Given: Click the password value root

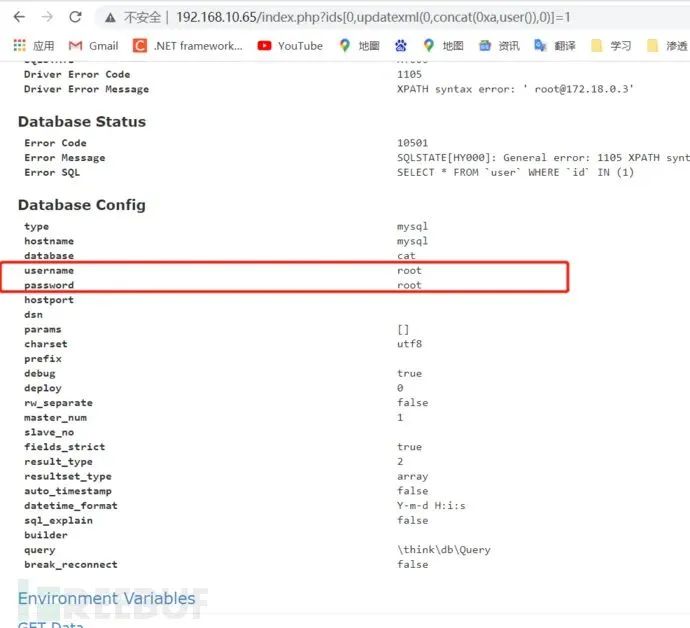Looking at the screenshot, I should pos(409,285).
